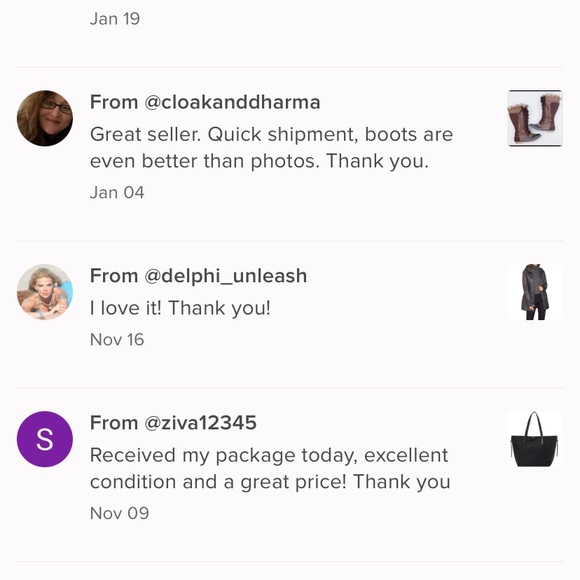Image resolution: width=580 pixels, height=580 pixels.
Task: Open @cloakanddharma's profile avatar
Action: (x=45, y=118)
